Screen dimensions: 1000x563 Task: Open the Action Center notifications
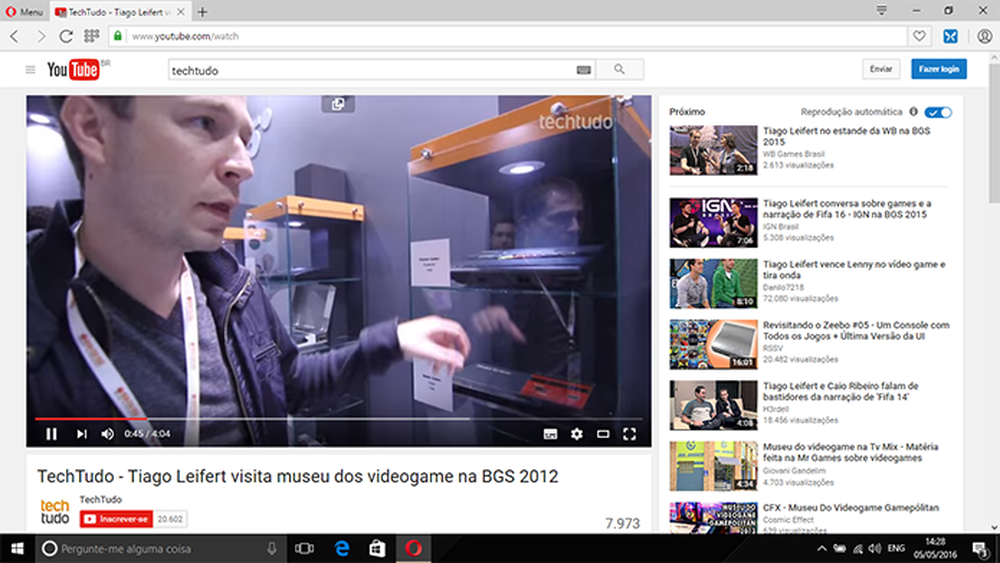[x=980, y=548]
